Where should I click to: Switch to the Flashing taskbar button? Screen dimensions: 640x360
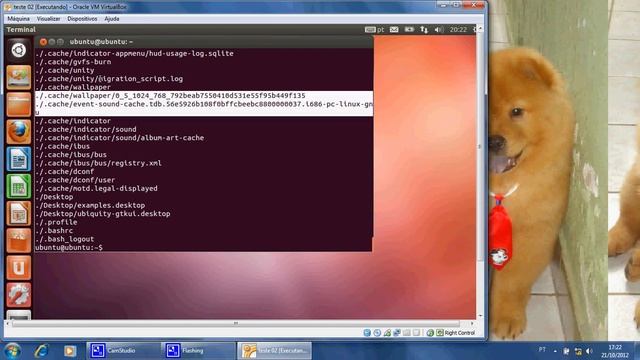click(198, 351)
